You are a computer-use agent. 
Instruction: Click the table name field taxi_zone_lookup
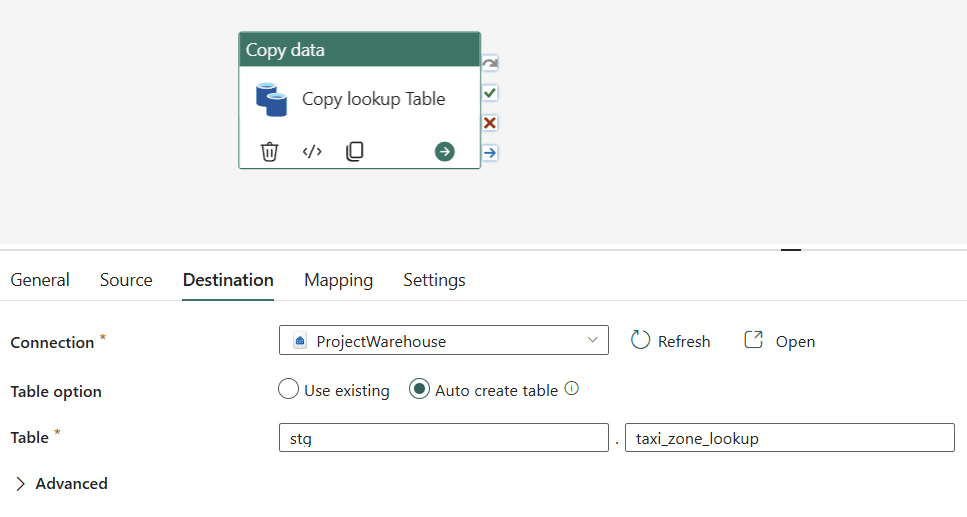pyautogui.click(x=789, y=438)
